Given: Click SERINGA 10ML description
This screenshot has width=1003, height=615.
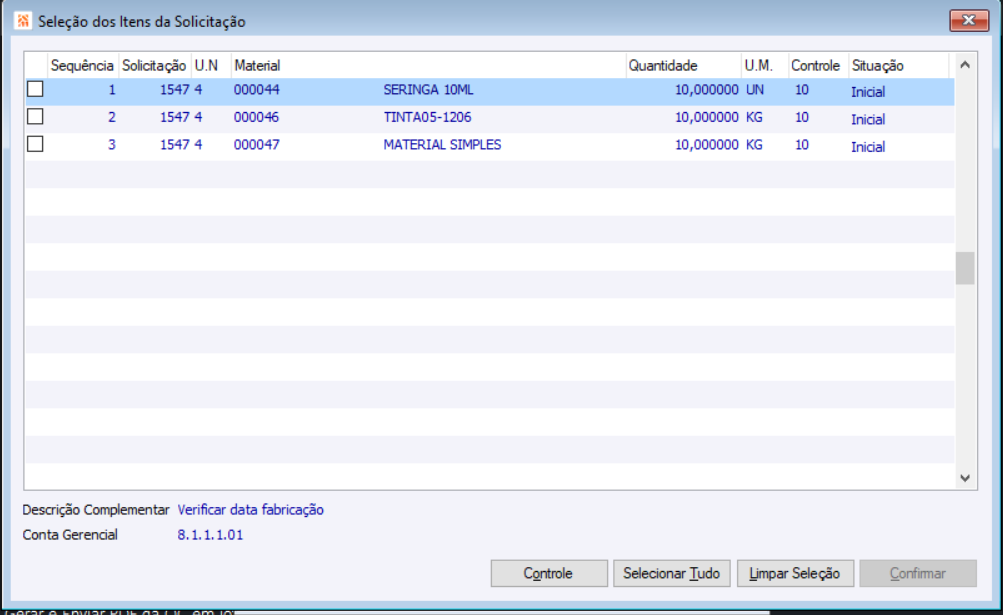Looking at the screenshot, I should point(429,90).
